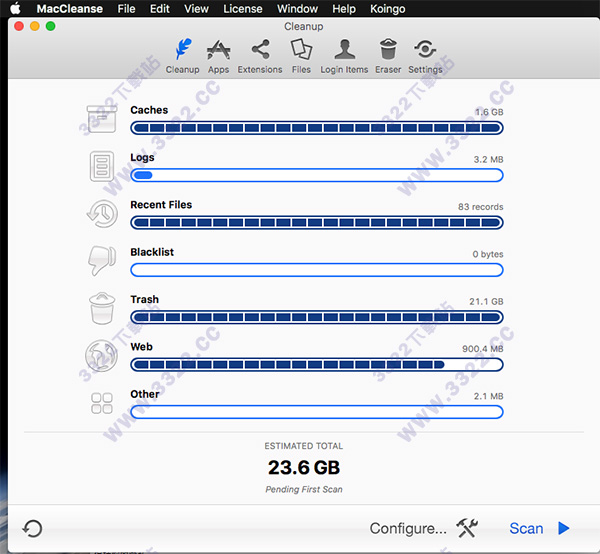
Task: Click the 21.1 GB Trash size
Action: click(486, 301)
